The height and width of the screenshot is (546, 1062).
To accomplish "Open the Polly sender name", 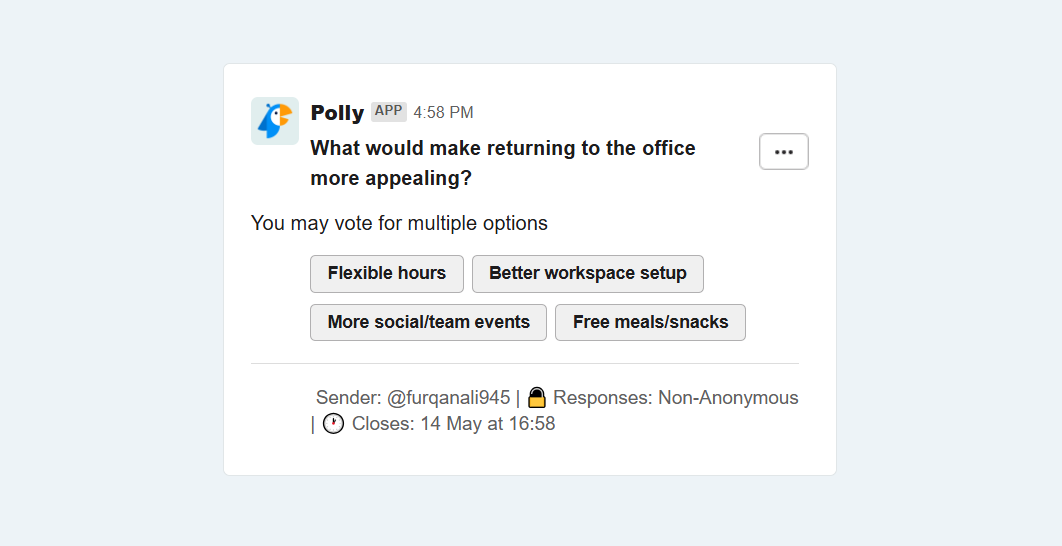I will pos(337,112).
